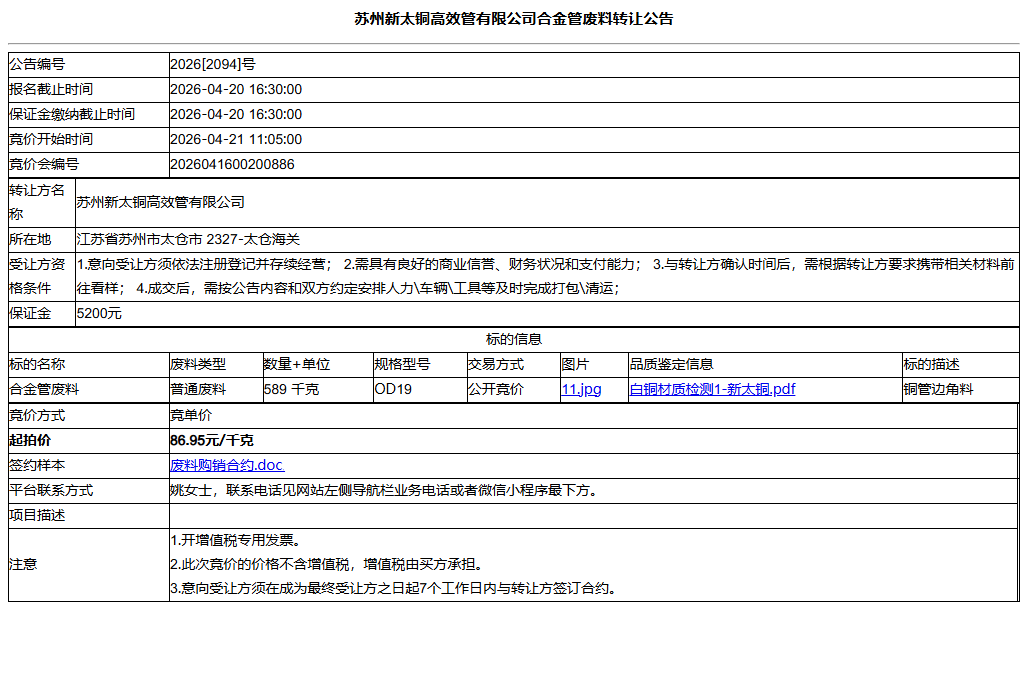Click the 图片 column header
Image resolution: width=1028 pixels, height=693 pixels.
[x=576, y=365]
